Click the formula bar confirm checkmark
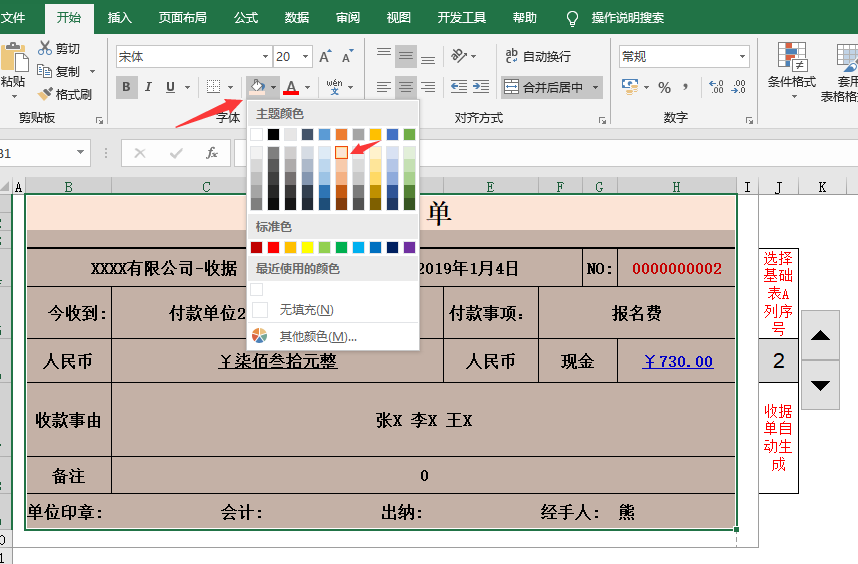This screenshot has height=564, width=858. (x=176, y=153)
